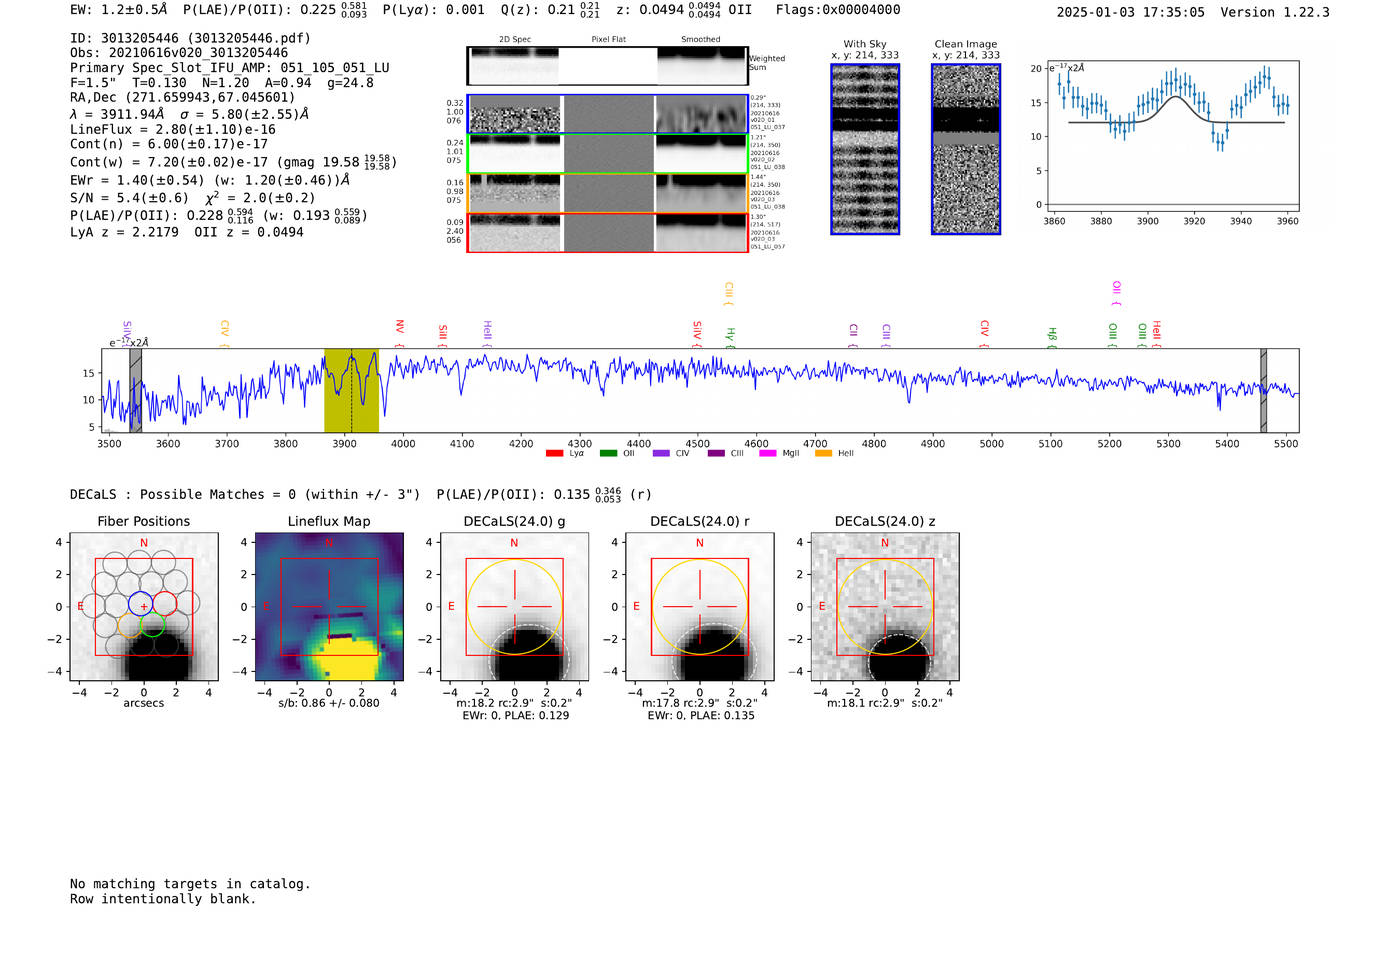Click the s/b: 0.86 +/- 0.080 caption
The height and width of the screenshot is (953, 1400).
tap(329, 703)
